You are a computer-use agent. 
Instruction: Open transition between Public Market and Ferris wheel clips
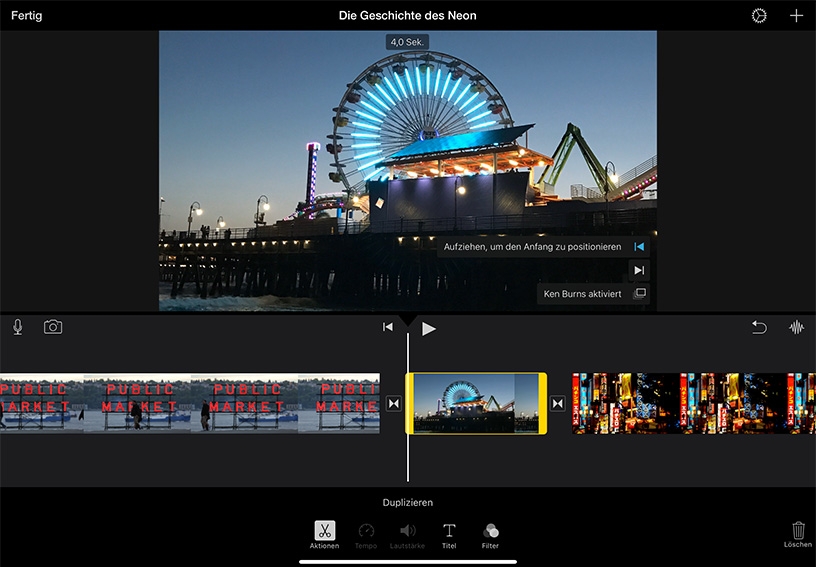click(x=394, y=404)
